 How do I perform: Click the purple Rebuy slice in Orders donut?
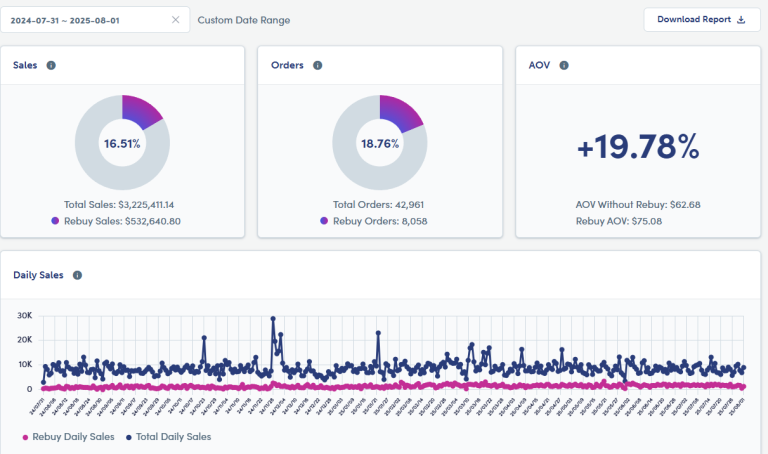coord(399,111)
